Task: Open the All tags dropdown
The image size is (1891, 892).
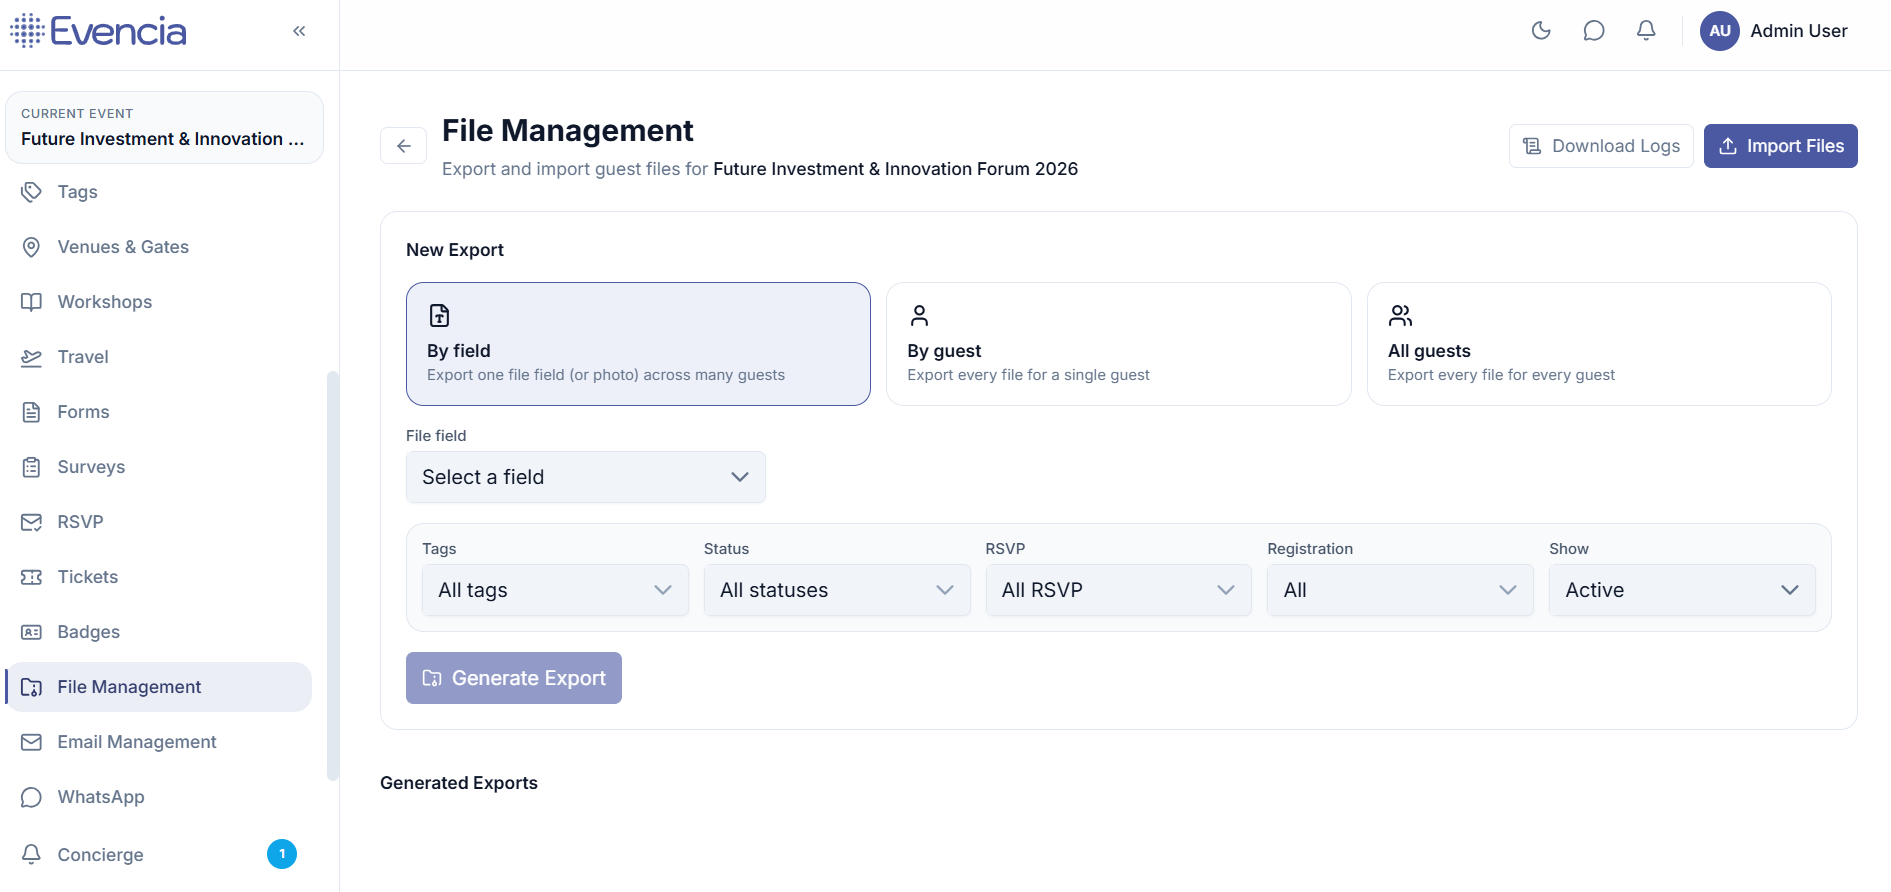Action: coord(555,590)
